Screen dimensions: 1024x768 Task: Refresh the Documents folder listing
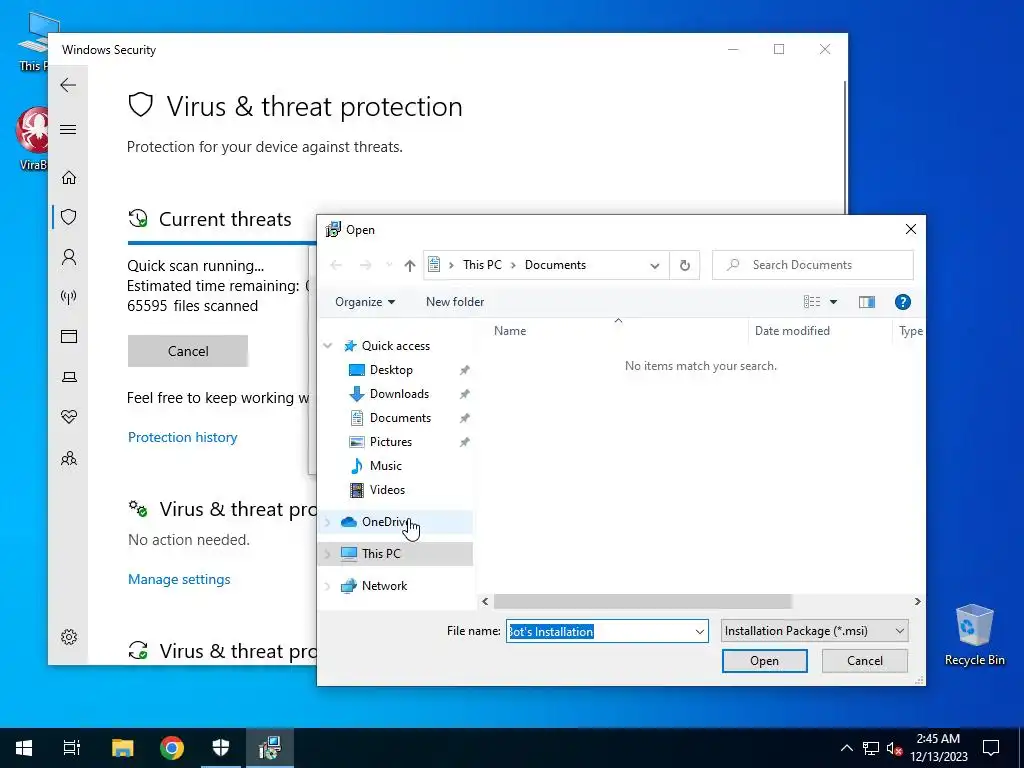point(684,265)
